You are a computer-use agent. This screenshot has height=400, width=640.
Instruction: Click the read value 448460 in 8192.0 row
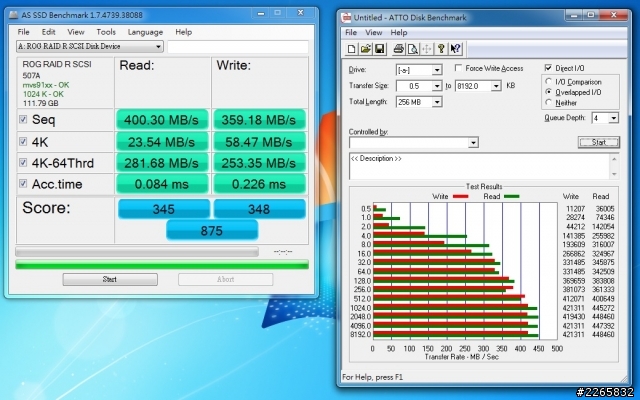coord(602,335)
